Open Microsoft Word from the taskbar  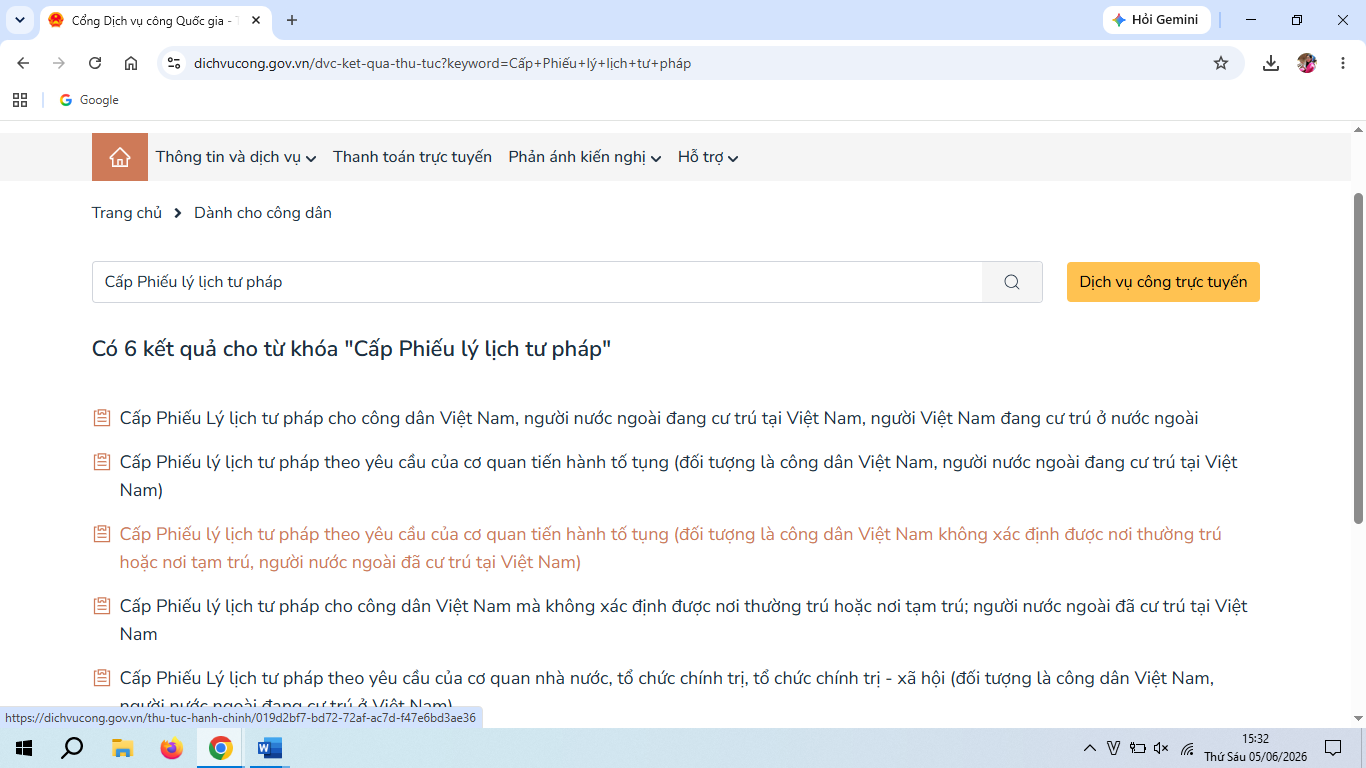click(x=270, y=748)
